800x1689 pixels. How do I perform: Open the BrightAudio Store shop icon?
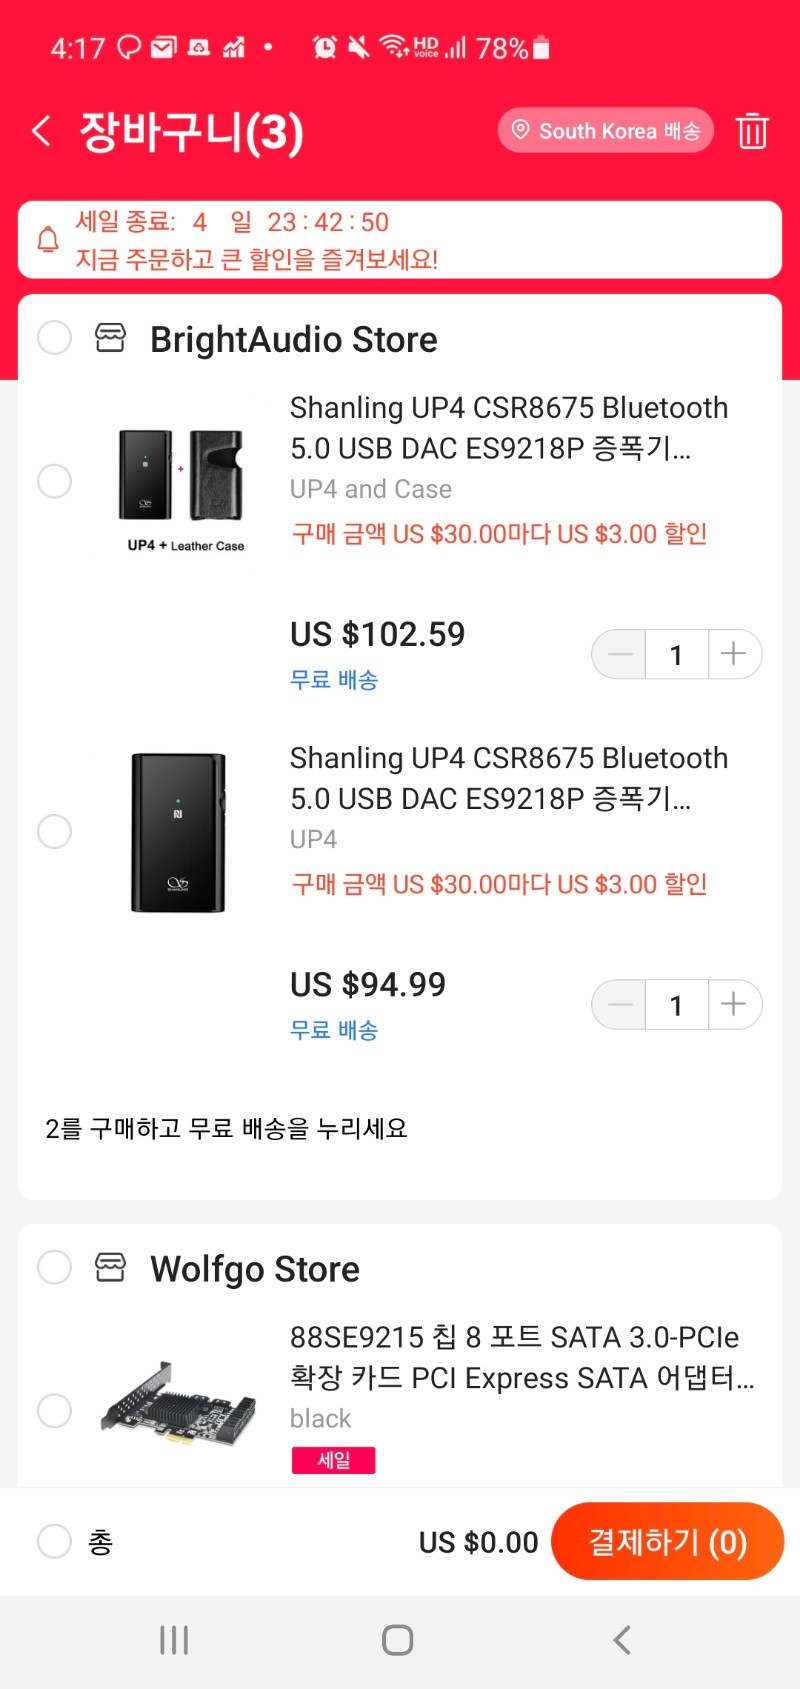110,338
